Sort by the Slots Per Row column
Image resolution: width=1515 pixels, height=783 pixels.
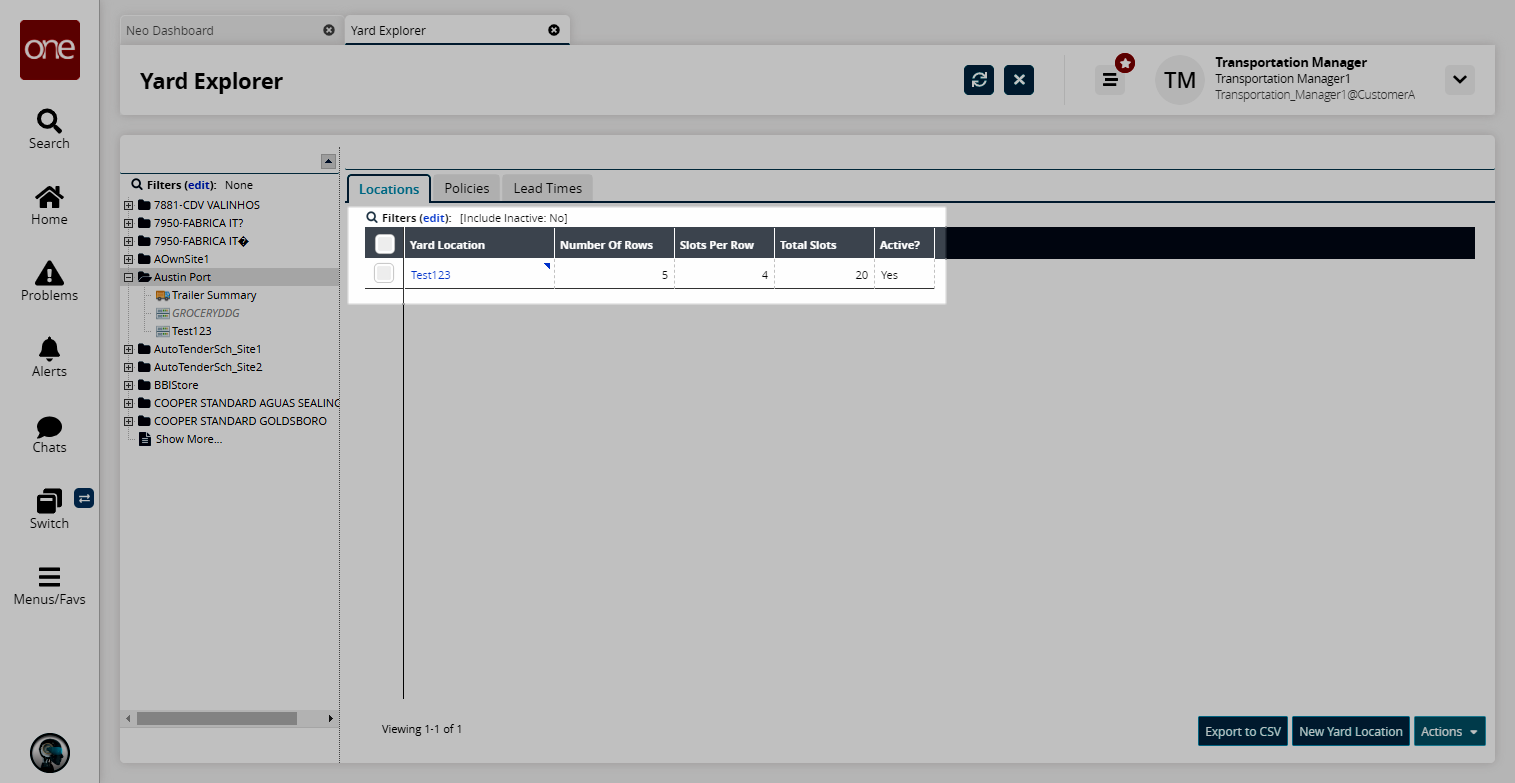tap(724, 244)
